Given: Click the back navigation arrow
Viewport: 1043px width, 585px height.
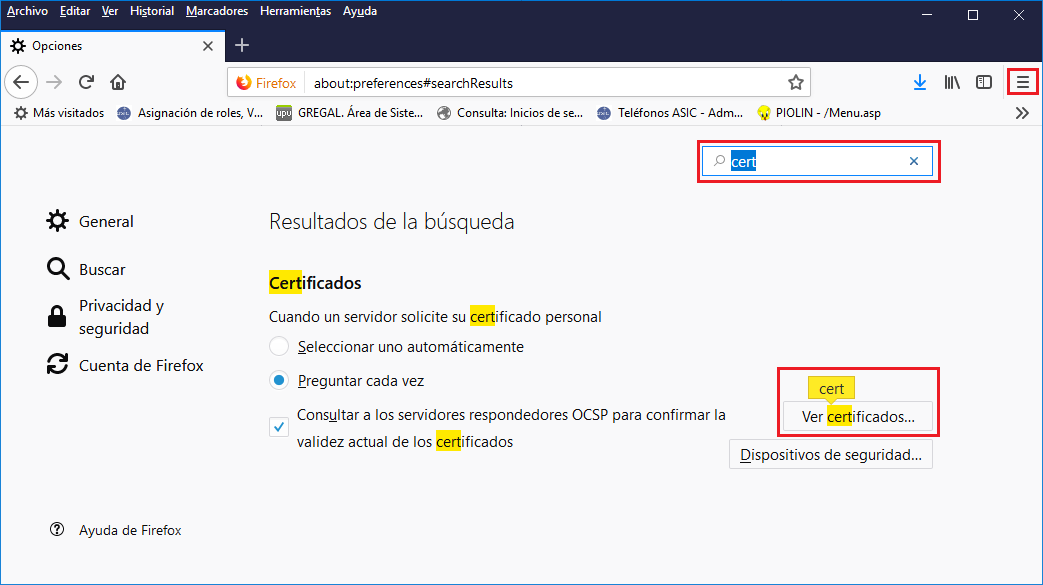Looking at the screenshot, I should (x=22, y=82).
